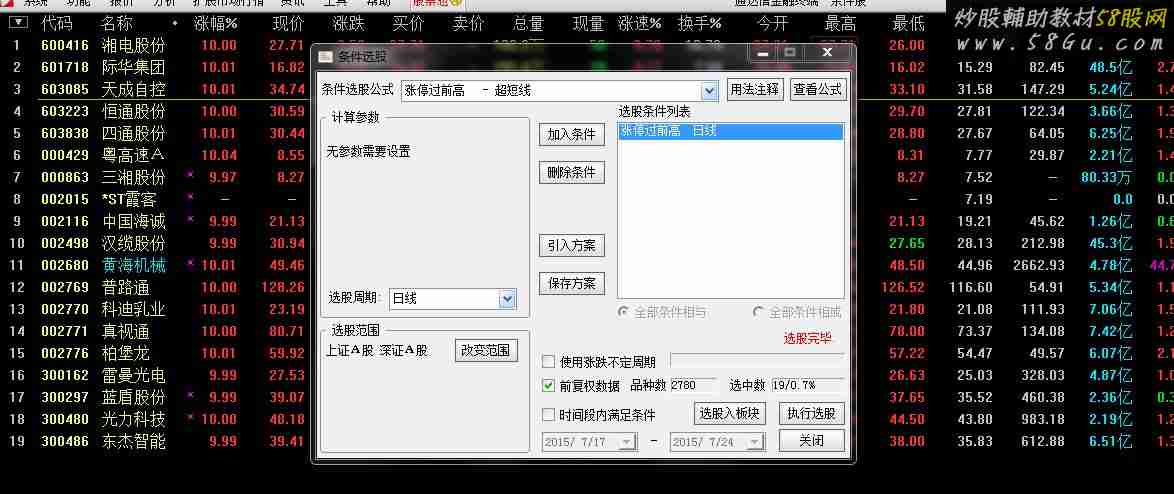
Task: Select stock code 600416
Action: [65, 46]
